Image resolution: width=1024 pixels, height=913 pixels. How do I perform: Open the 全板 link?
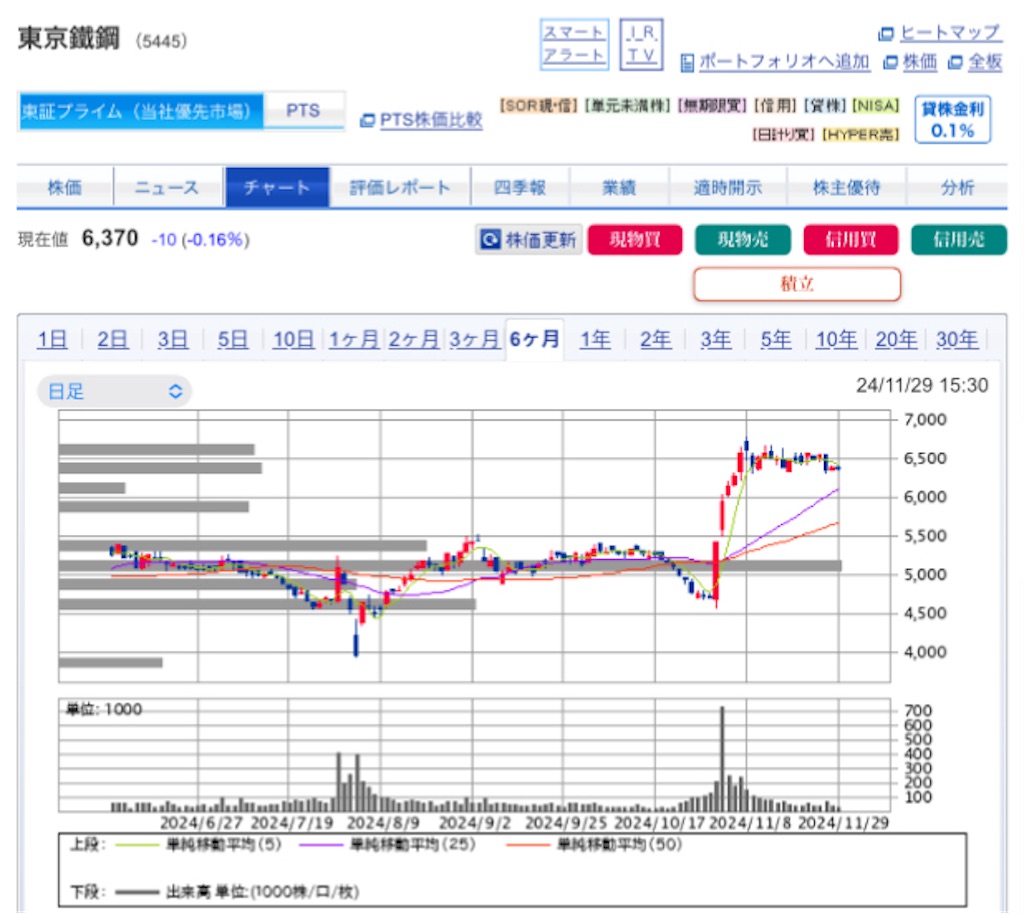tap(985, 62)
